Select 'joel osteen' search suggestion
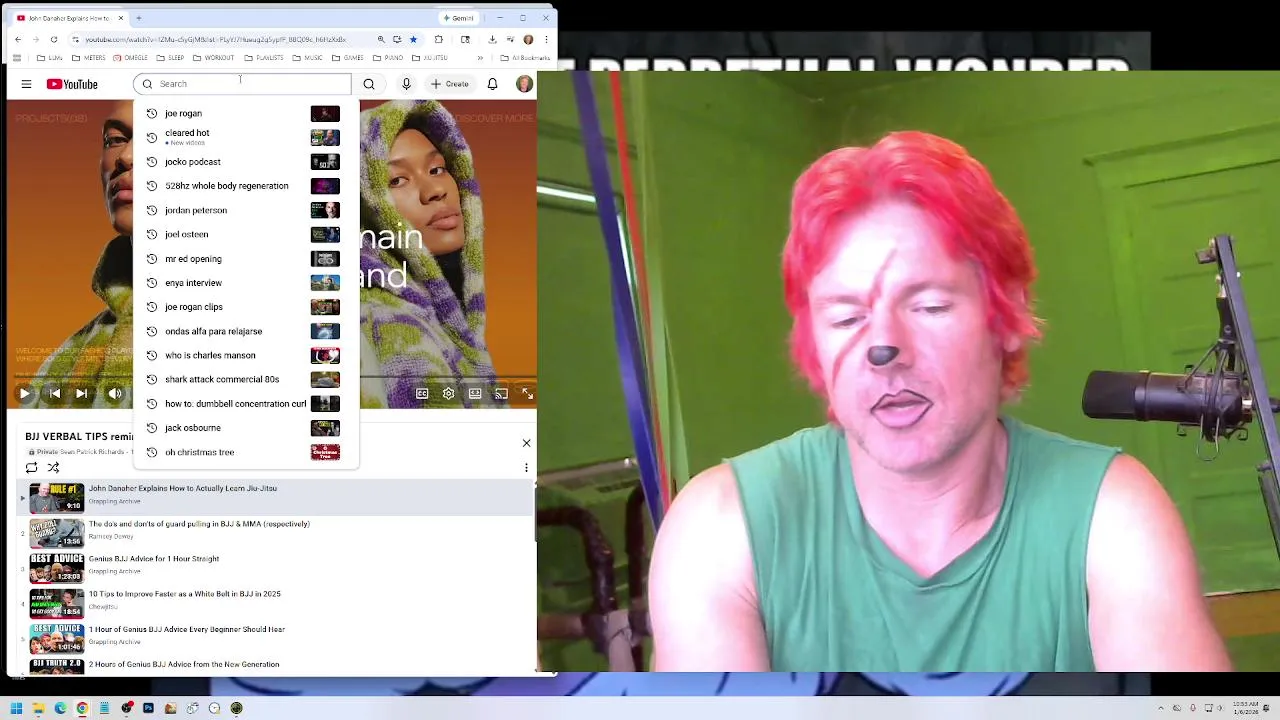 click(x=246, y=234)
